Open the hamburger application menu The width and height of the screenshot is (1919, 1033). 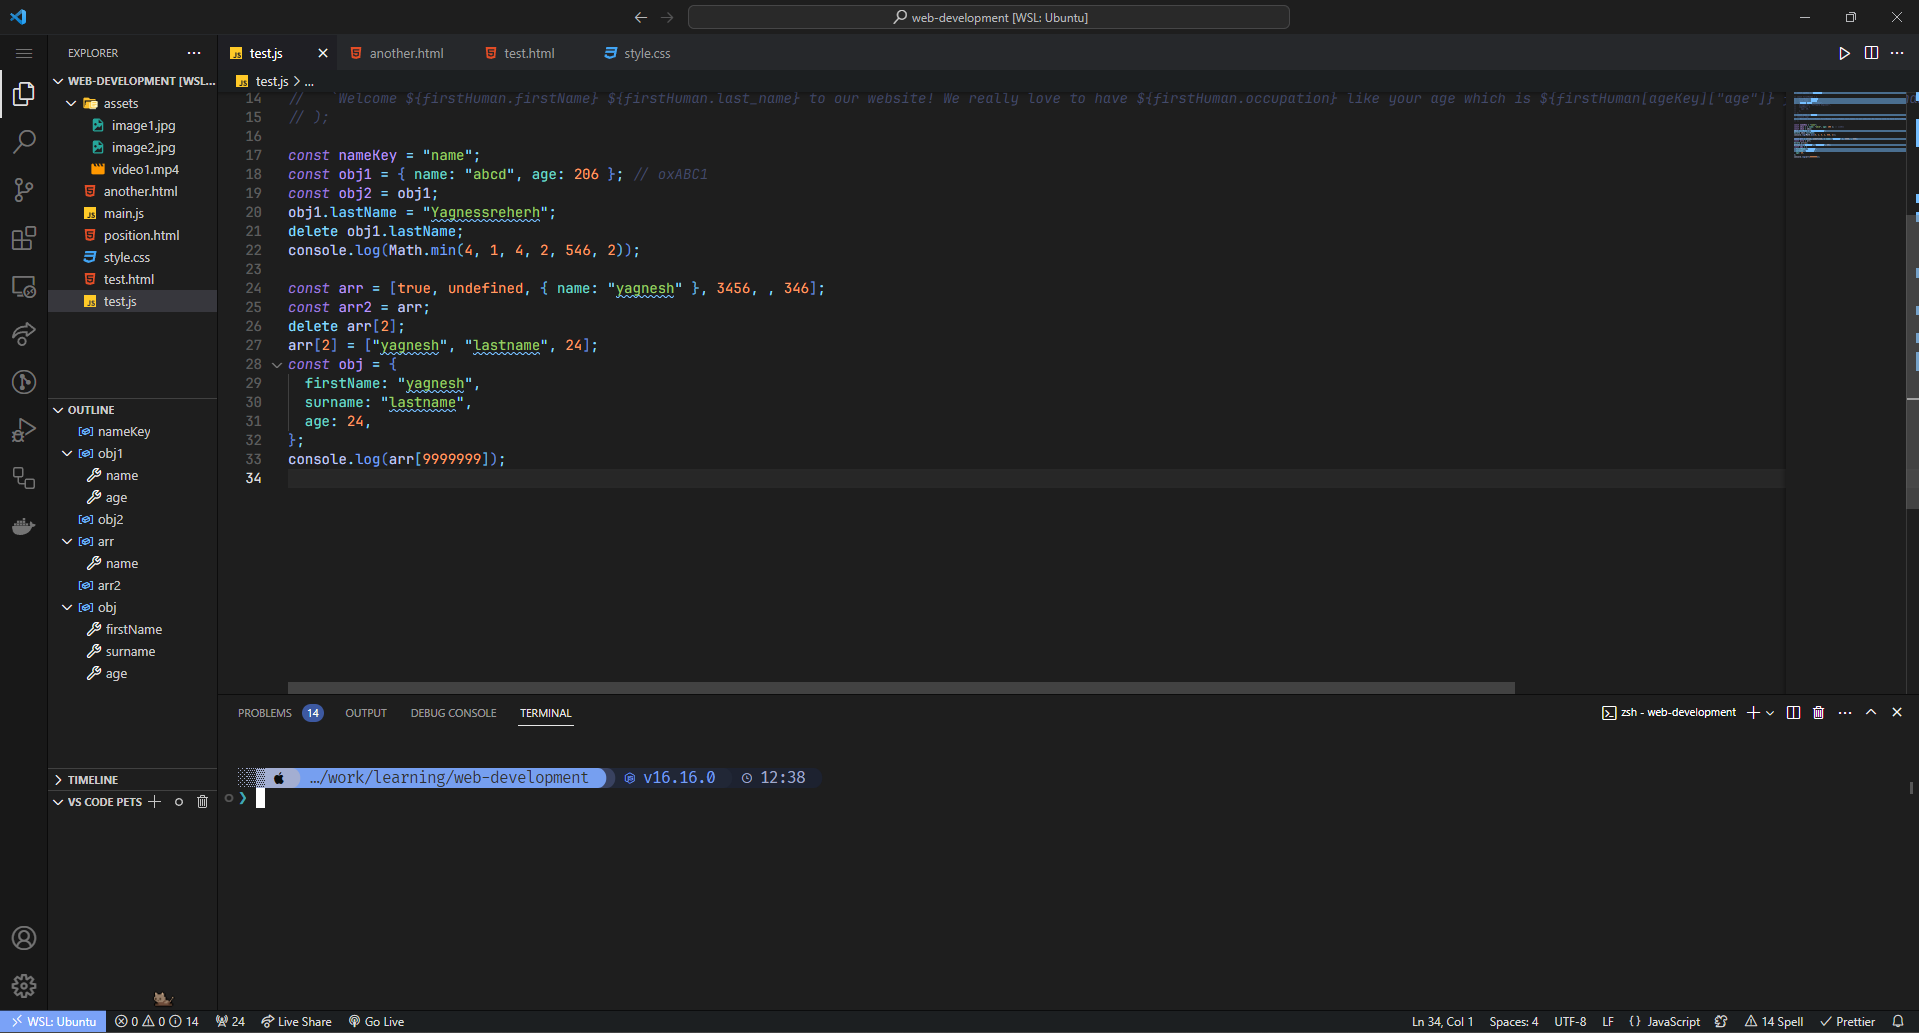coord(24,53)
